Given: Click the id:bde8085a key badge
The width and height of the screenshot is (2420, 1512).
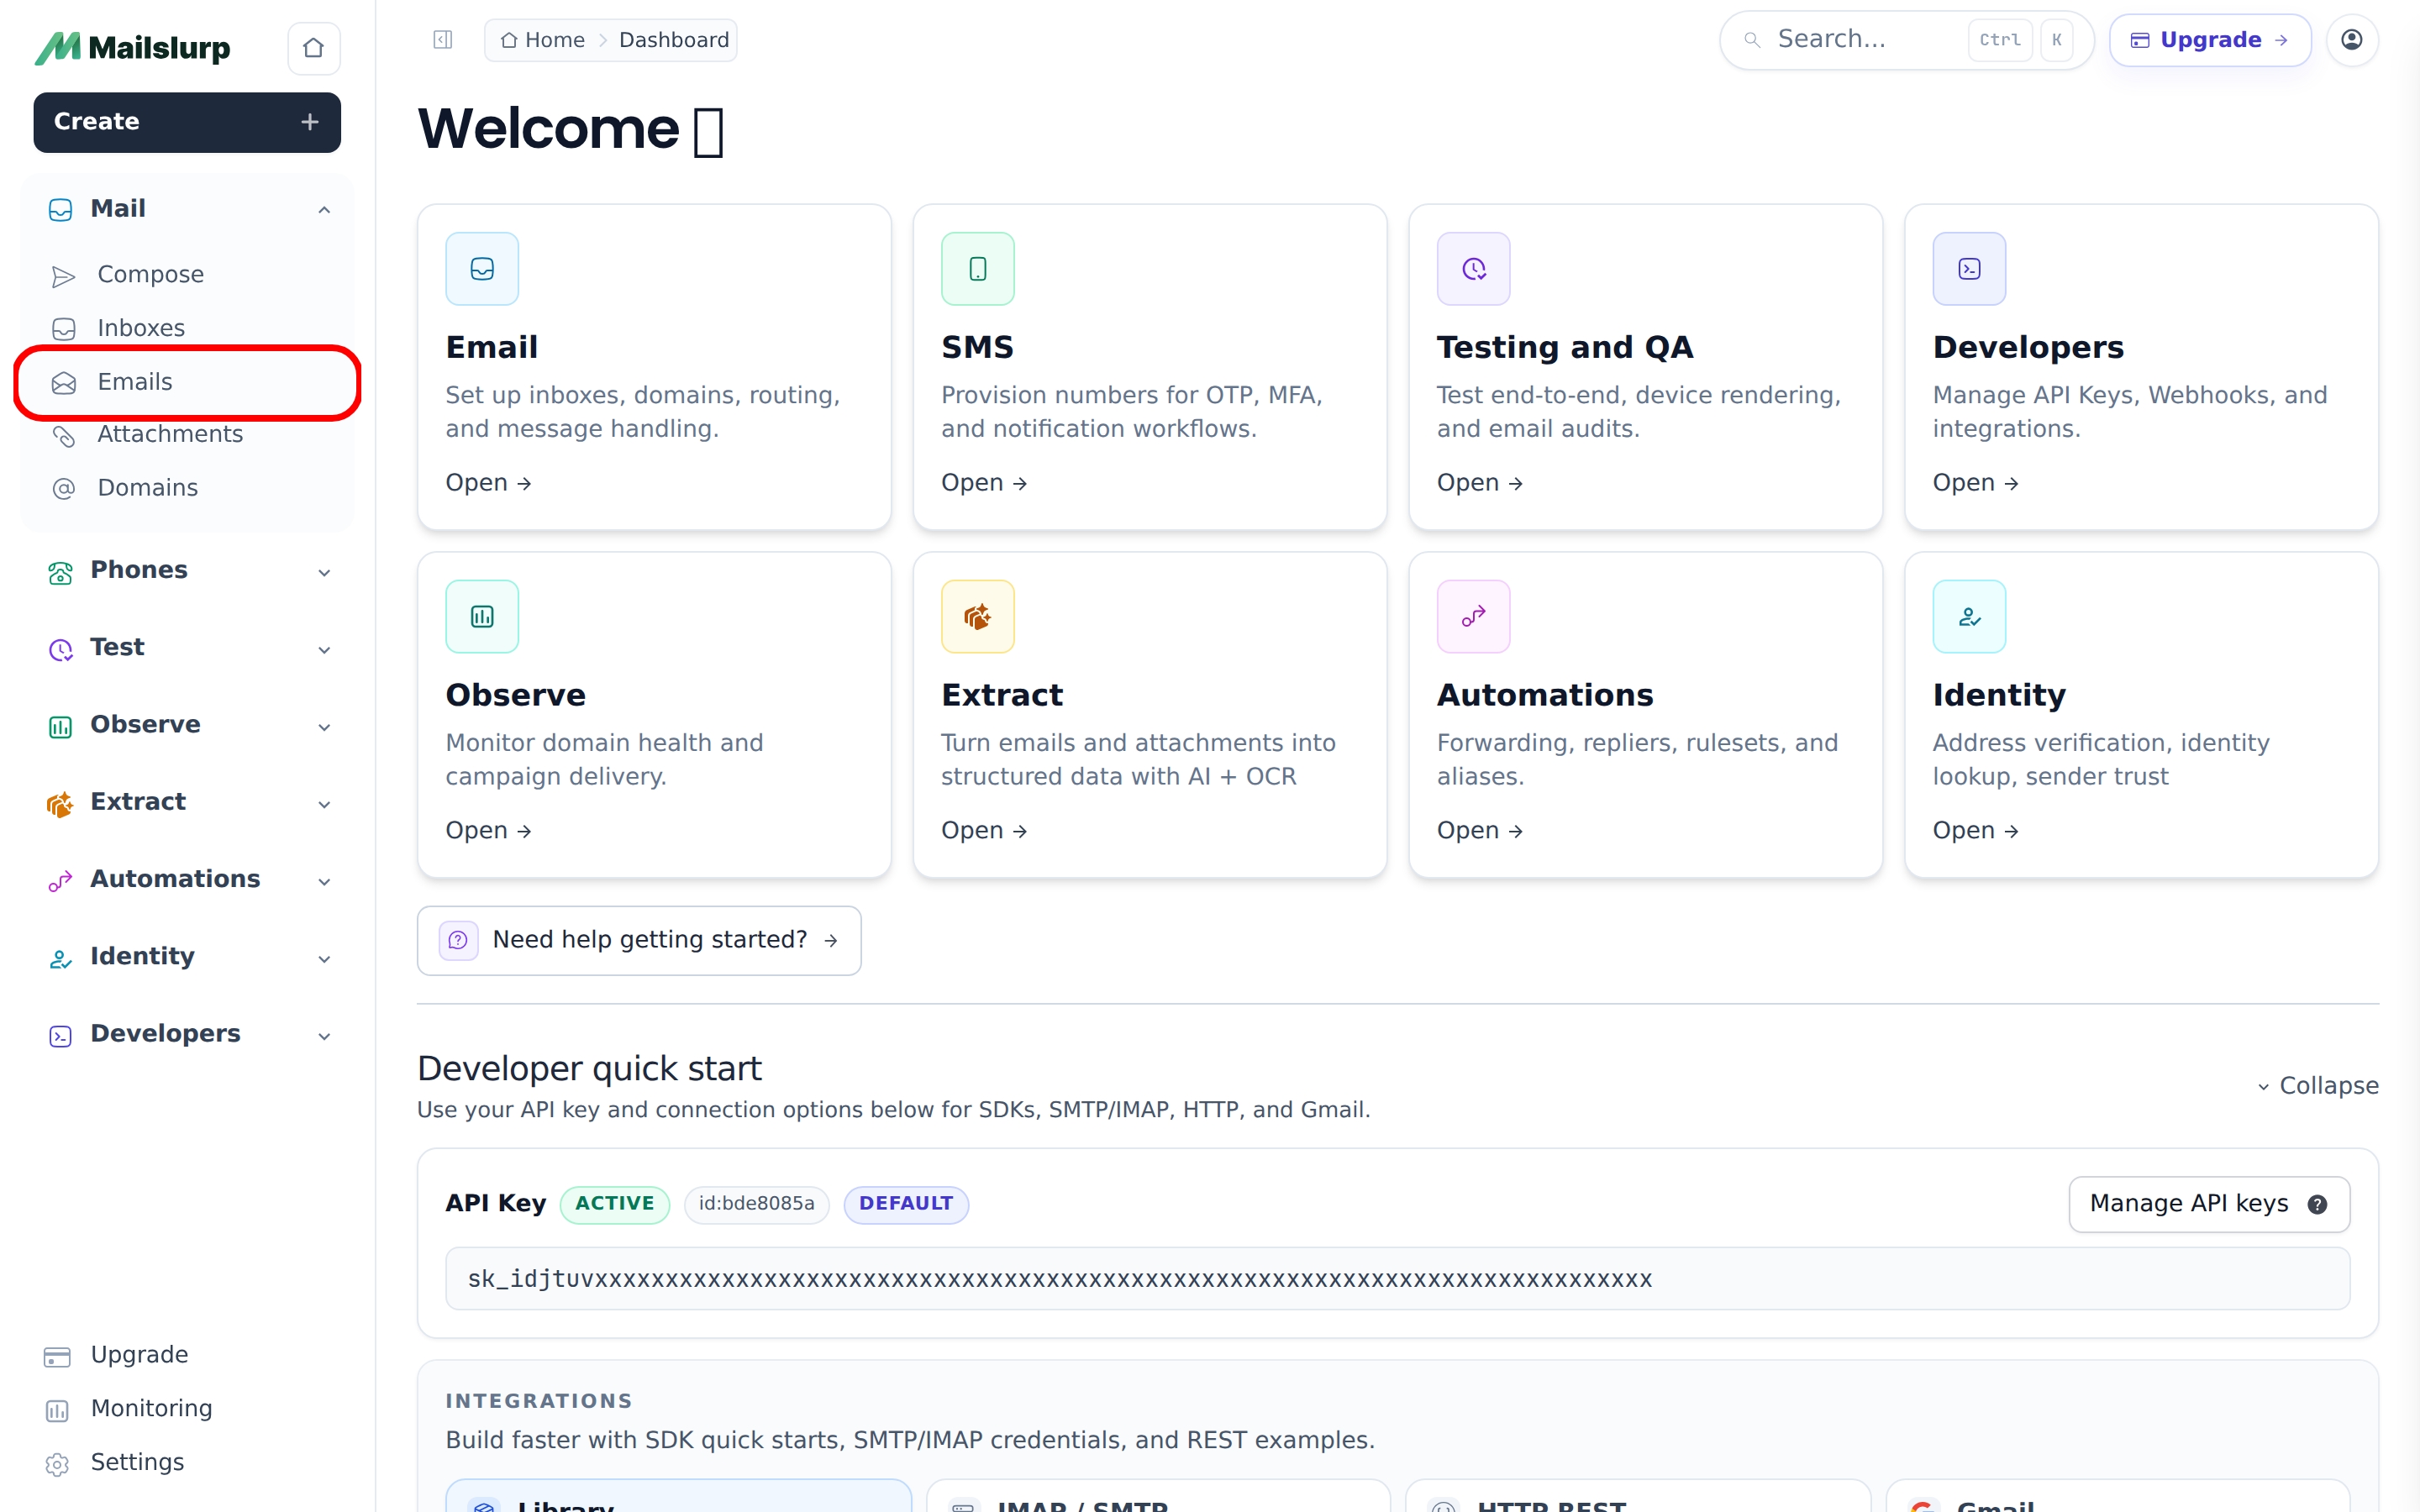Looking at the screenshot, I should coord(756,1204).
